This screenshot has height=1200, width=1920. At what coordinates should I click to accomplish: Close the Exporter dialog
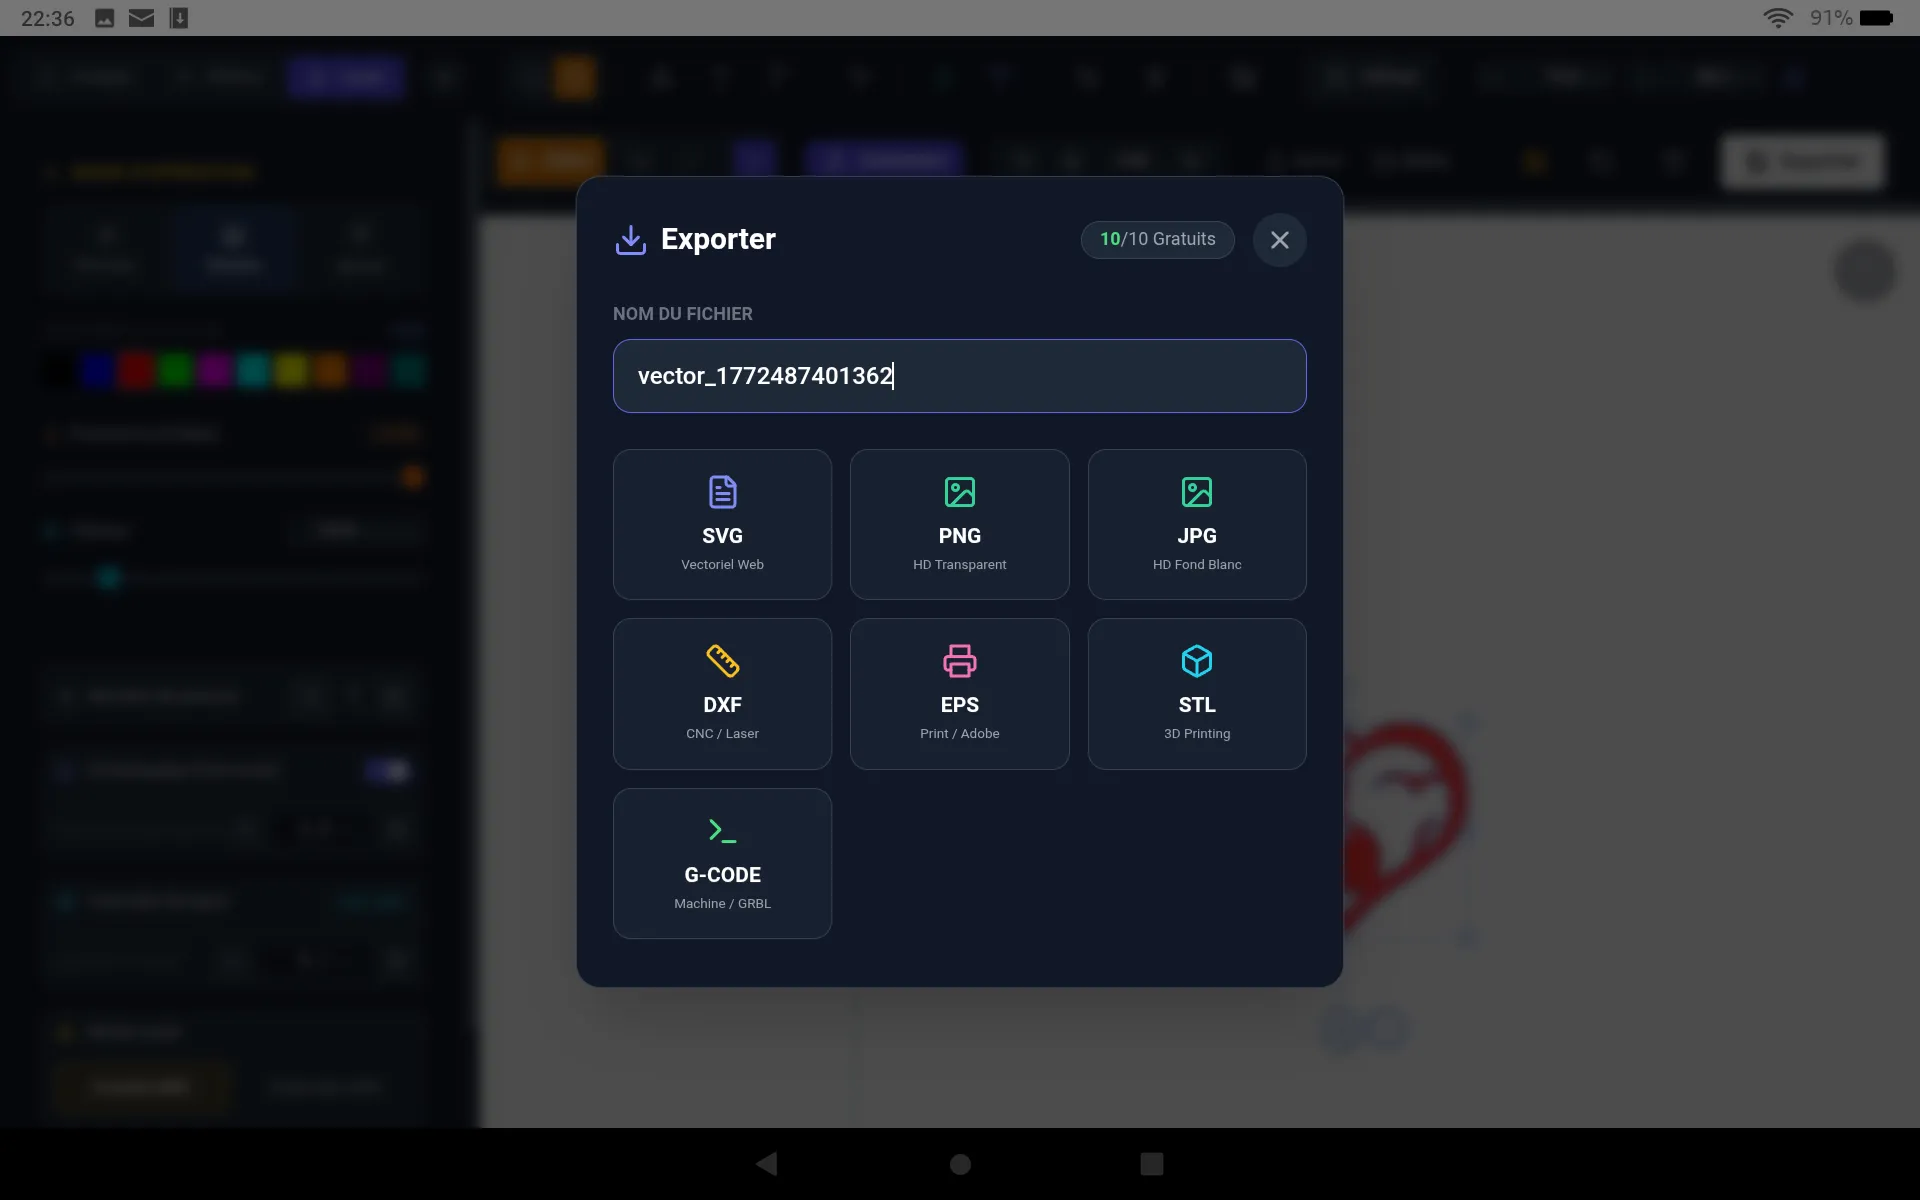(1280, 240)
